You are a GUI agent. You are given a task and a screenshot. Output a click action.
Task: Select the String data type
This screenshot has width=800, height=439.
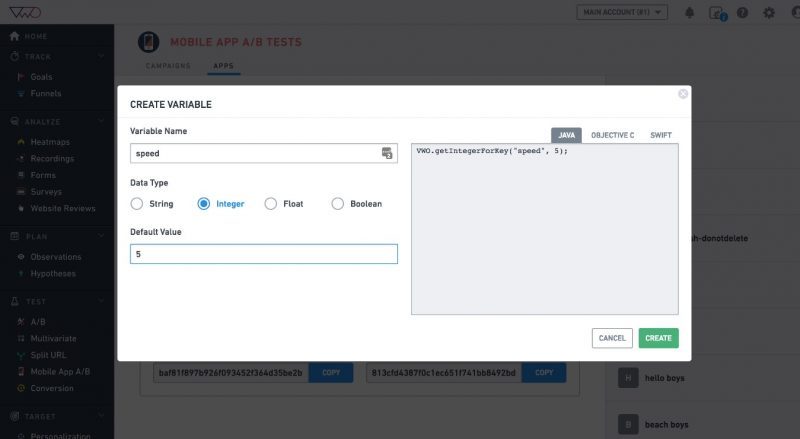(137, 204)
